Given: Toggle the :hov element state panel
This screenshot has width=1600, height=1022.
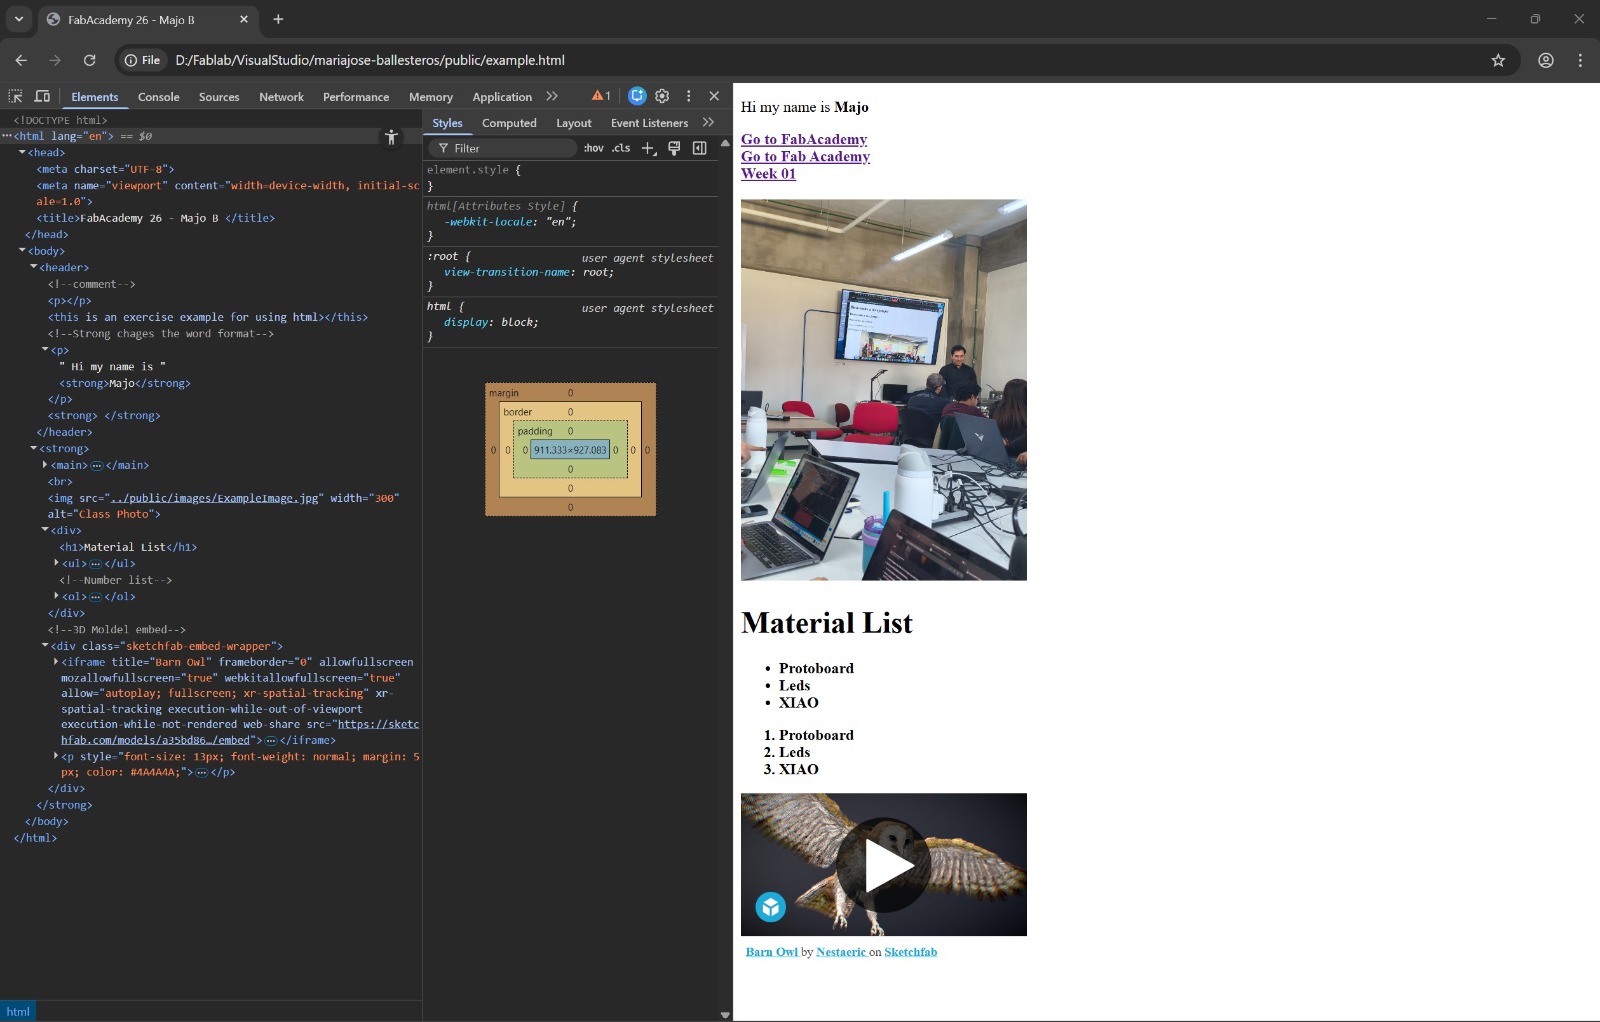Looking at the screenshot, I should 594,148.
